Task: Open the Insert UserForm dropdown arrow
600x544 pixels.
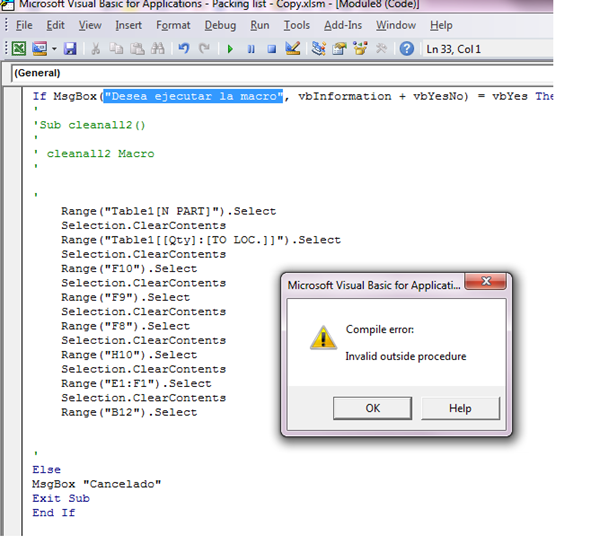Action: click(x=54, y=49)
